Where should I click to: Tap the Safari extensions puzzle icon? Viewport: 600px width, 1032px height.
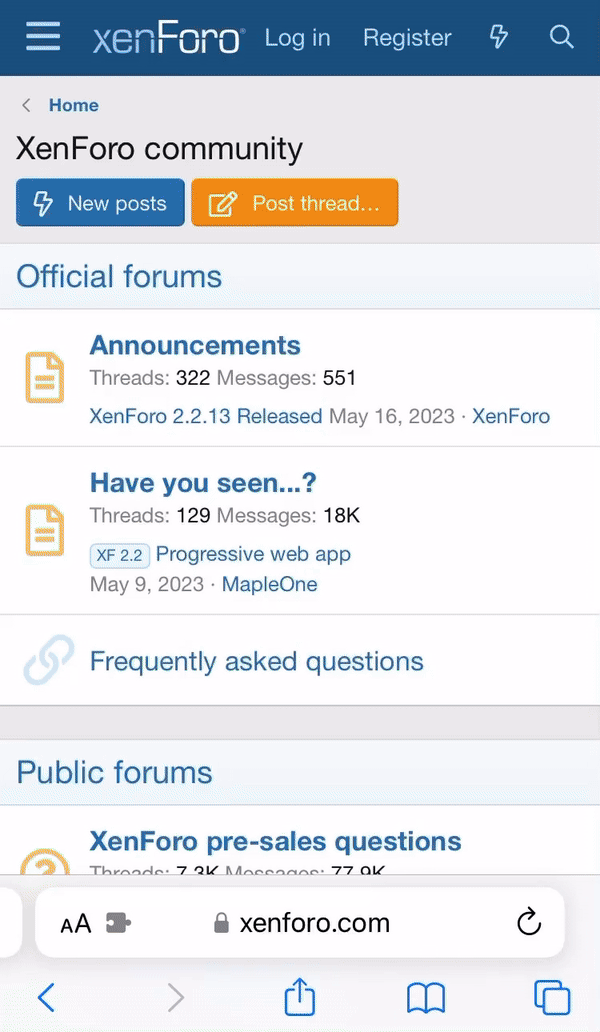pos(118,923)
